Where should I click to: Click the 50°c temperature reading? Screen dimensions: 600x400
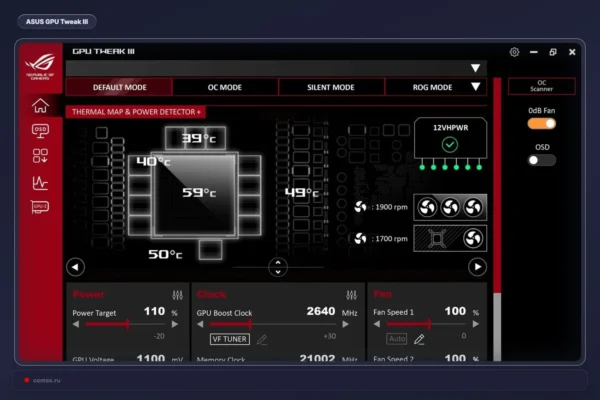coord(165,254)
